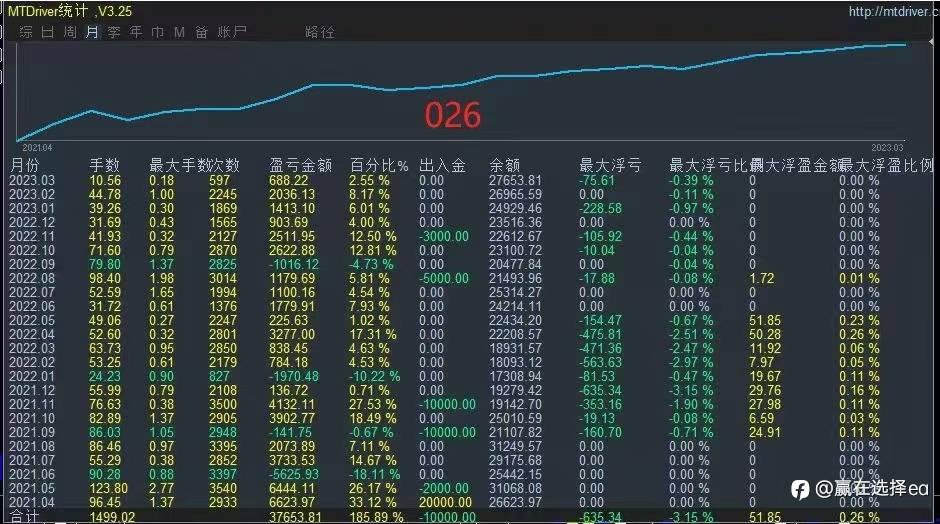
Task: Select the 2023.03 month row
Action: (x=33, y=180)
